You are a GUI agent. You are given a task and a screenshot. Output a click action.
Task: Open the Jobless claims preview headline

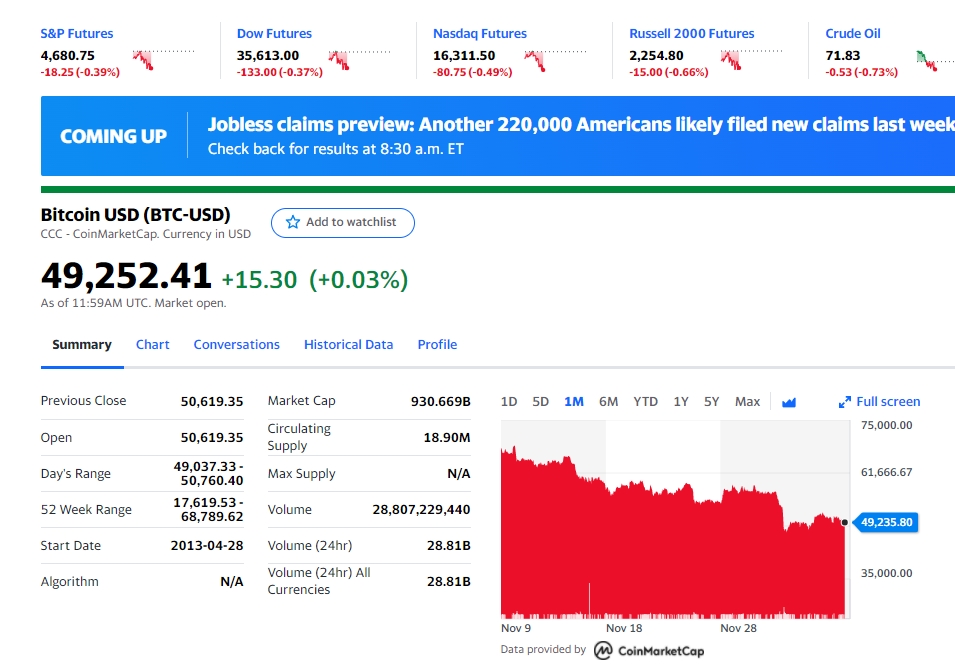581,125
